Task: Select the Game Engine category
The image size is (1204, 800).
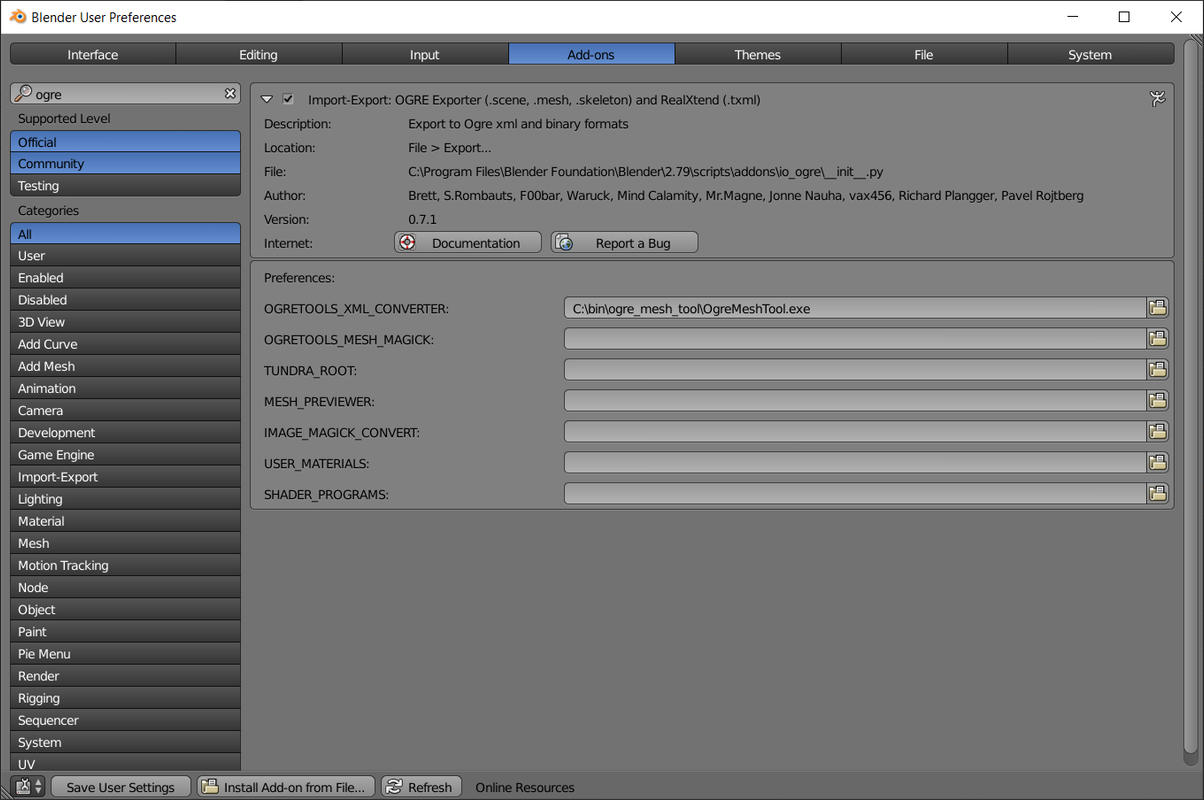Action: (x=126, y=455)
